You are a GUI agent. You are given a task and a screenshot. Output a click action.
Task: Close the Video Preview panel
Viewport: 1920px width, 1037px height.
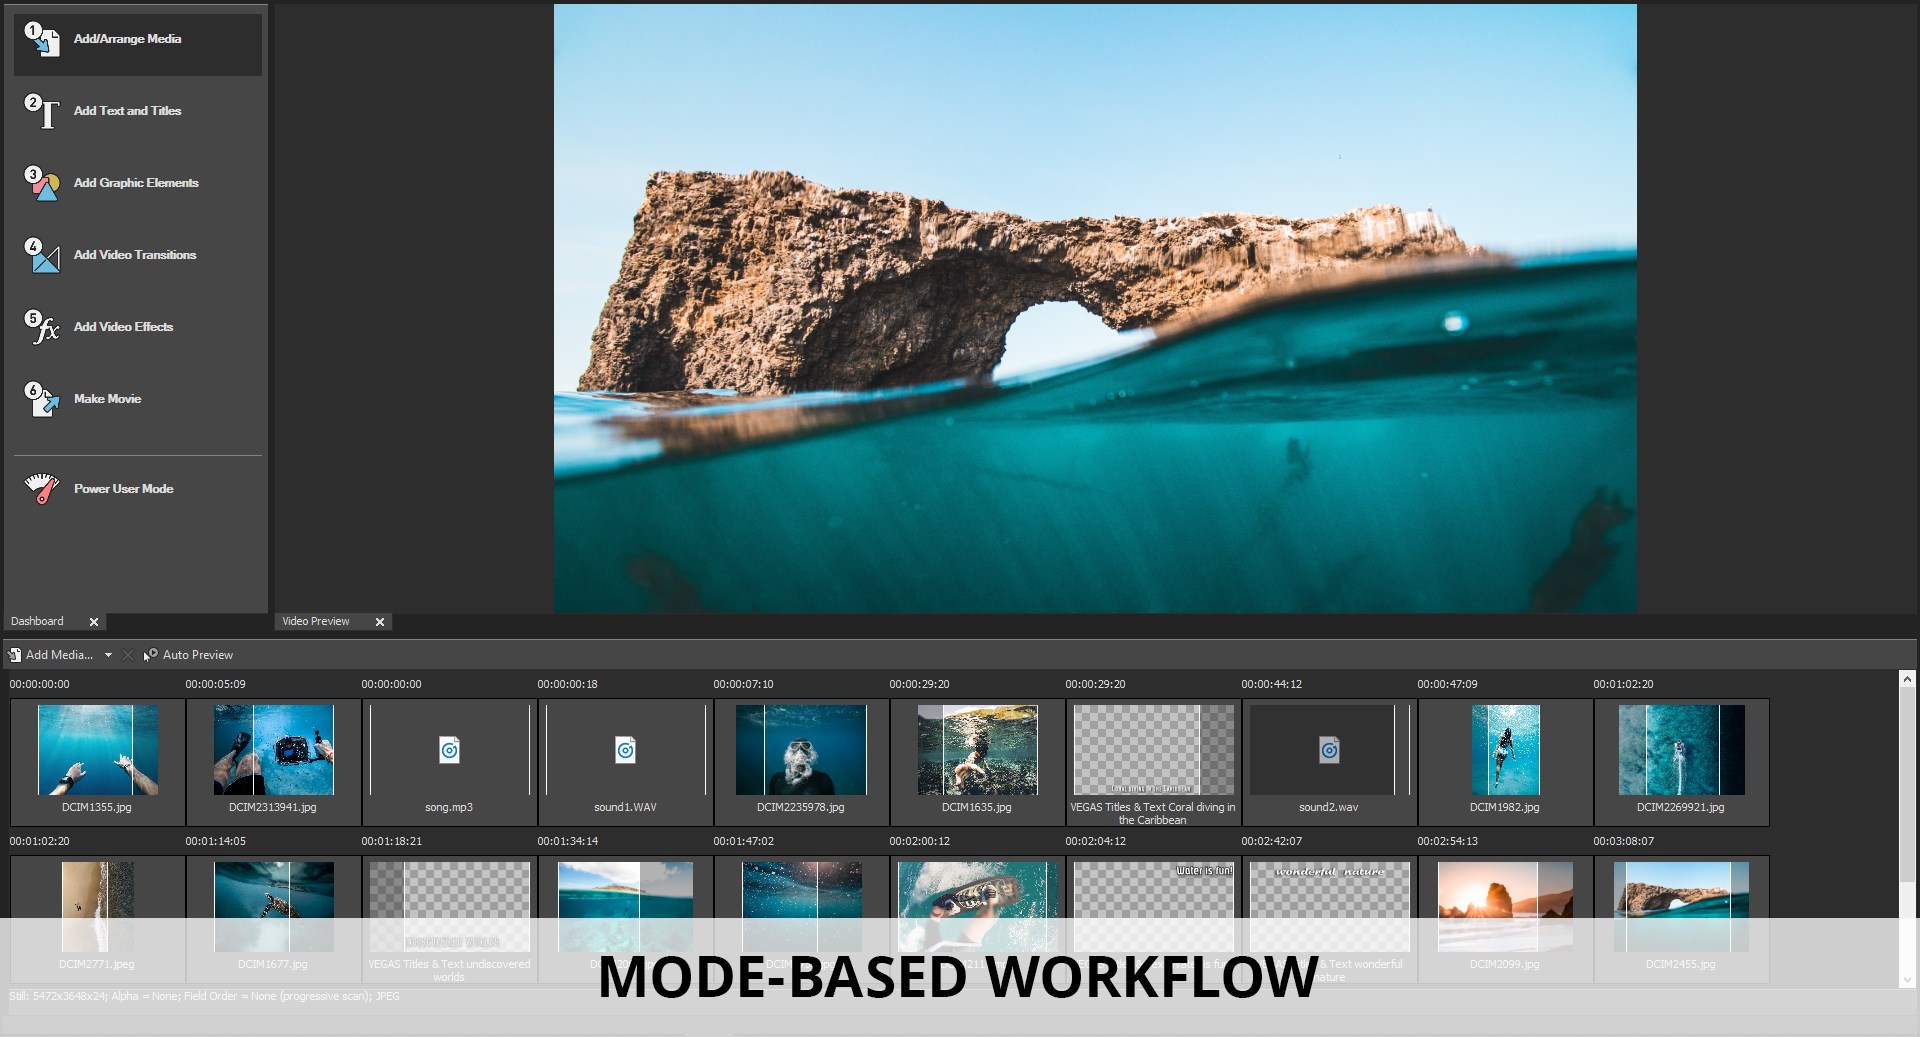coord(380,622)
